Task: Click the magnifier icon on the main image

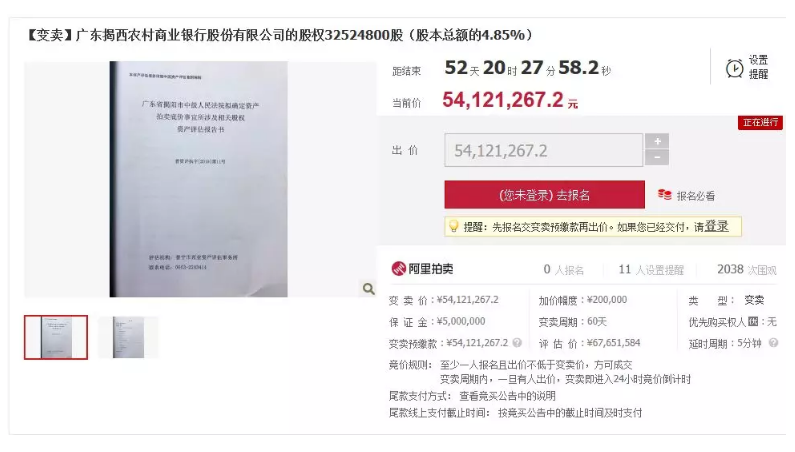Action: click(369, 289)
